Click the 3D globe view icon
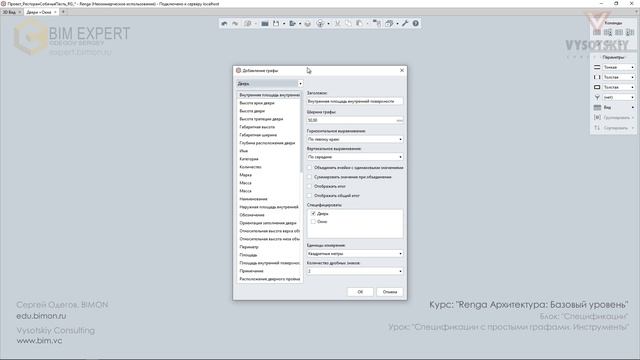Image resolution: width=640 pixels, height=360 pixels. pos(320,24)
